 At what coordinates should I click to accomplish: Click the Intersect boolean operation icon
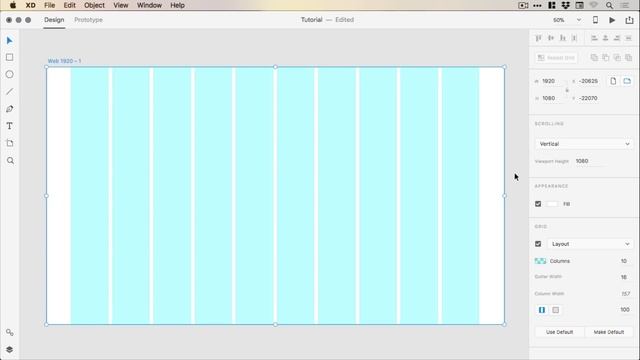617,58
